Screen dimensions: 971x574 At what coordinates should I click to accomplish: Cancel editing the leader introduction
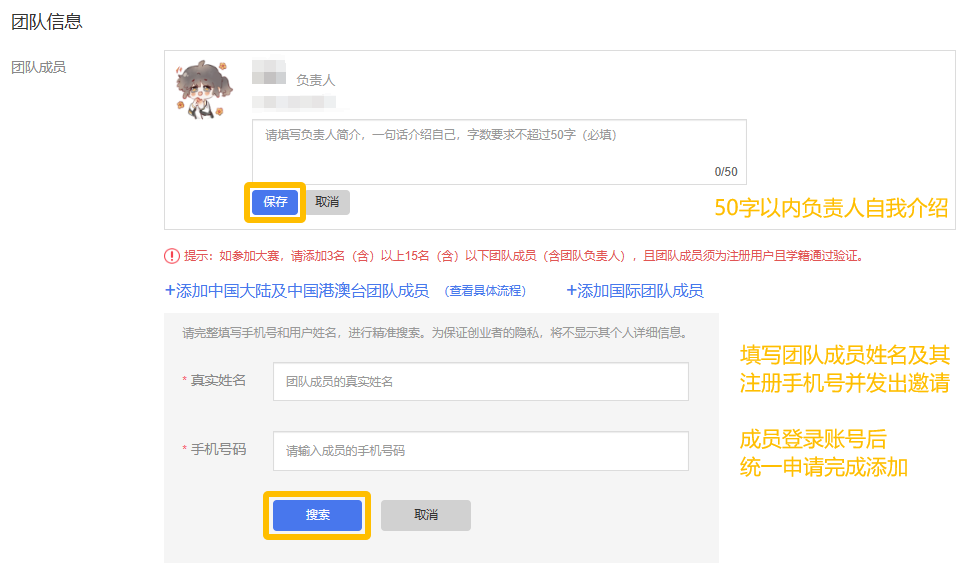tap(327, 202)
